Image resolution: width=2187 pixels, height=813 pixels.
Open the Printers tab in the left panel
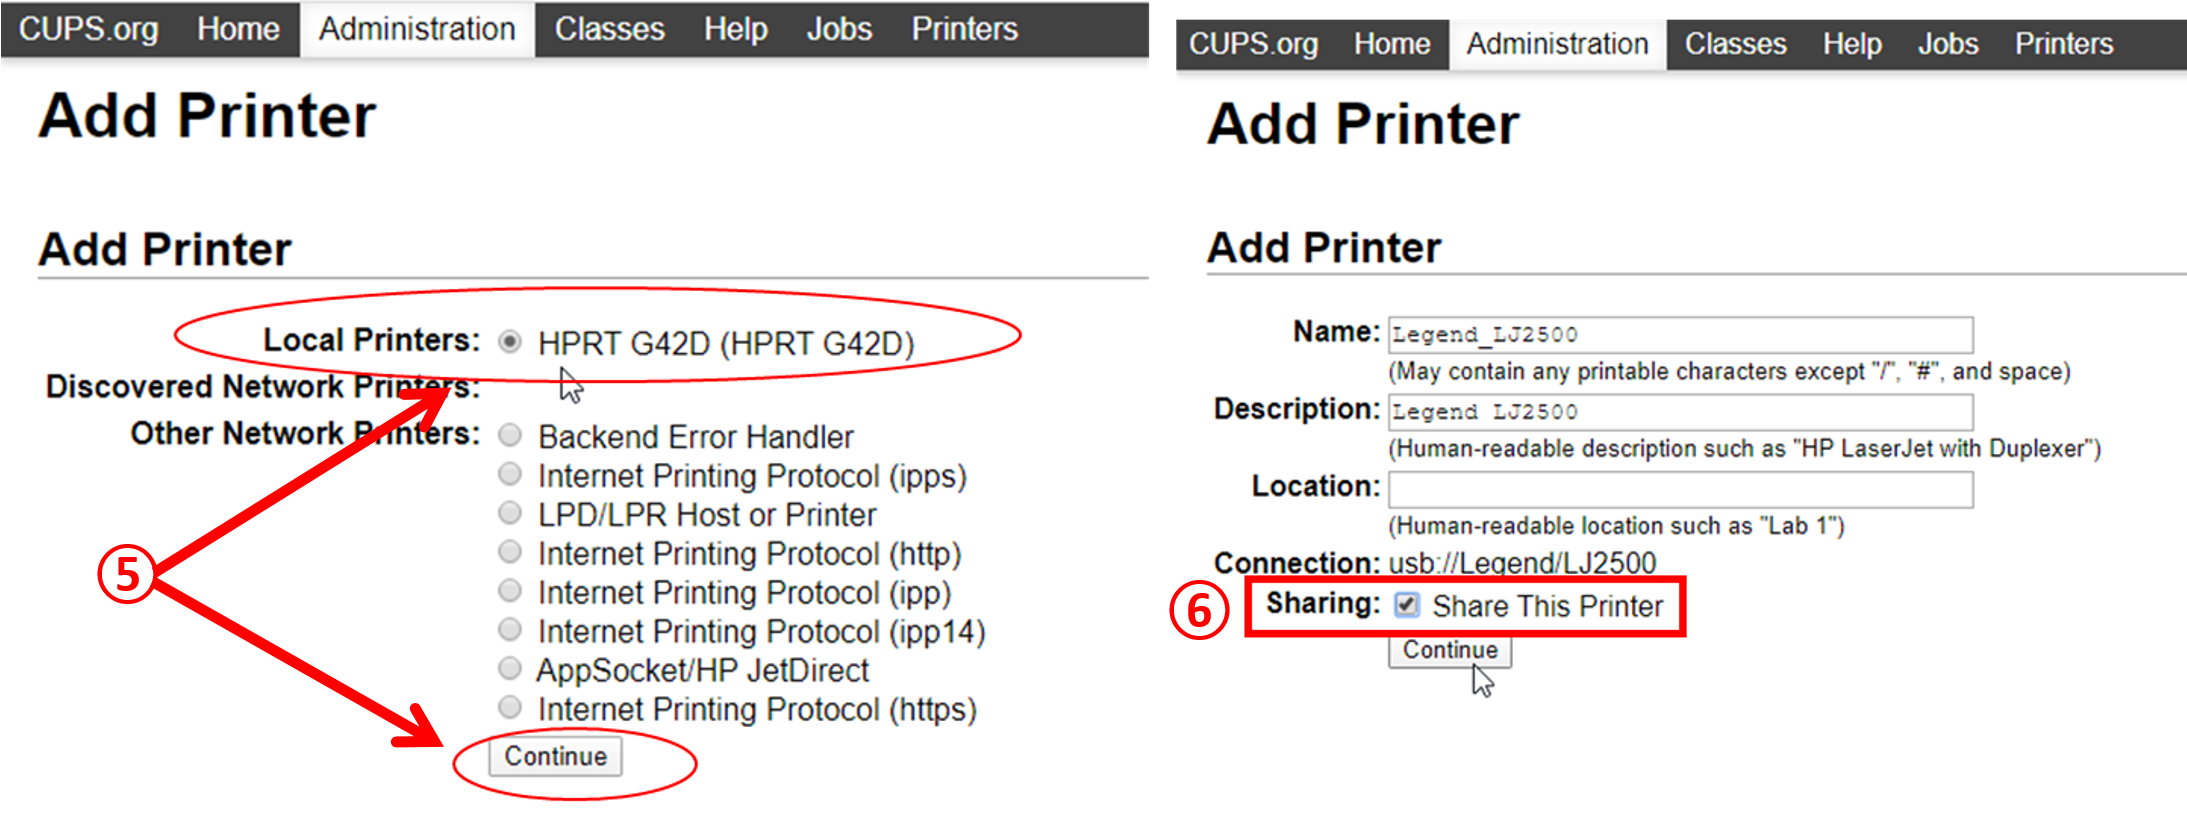pyautogui.click(x=964, y=29)
